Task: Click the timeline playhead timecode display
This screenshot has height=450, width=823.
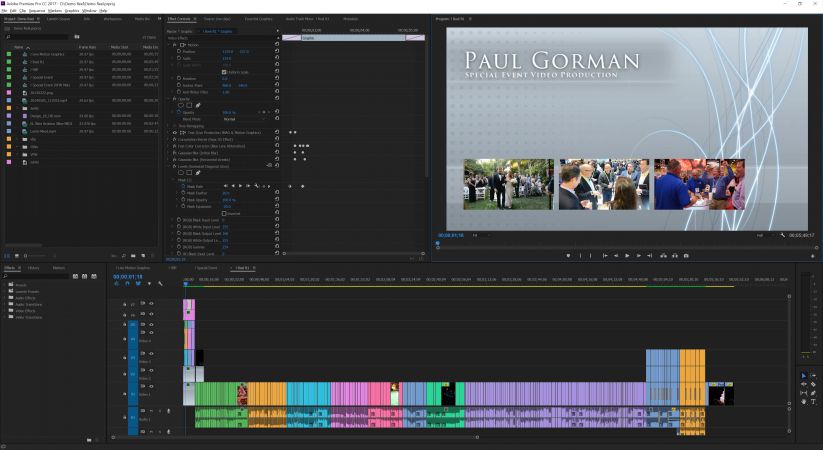Action: point(130,276)
